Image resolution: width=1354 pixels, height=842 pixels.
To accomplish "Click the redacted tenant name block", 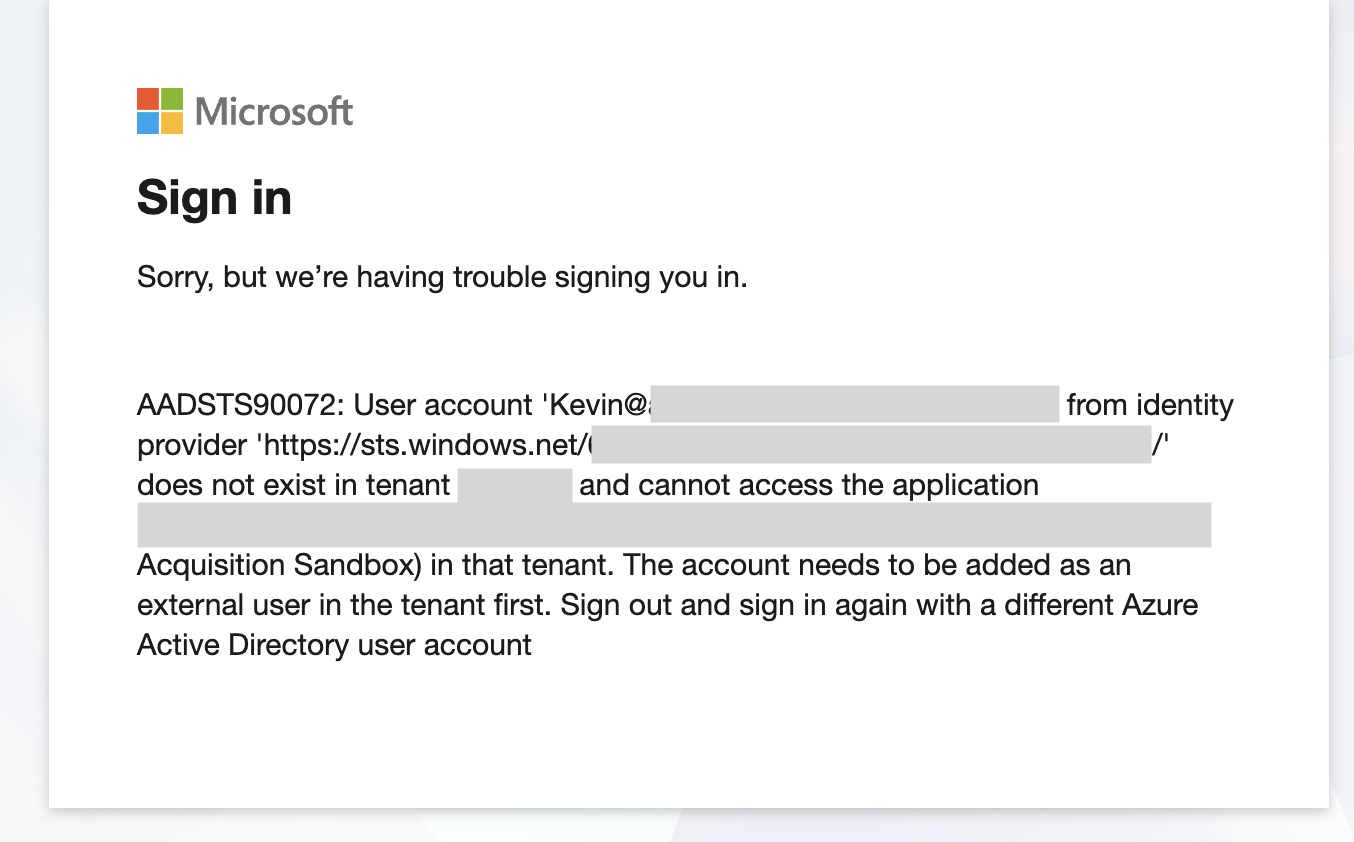I will click(x=515, y=485).
